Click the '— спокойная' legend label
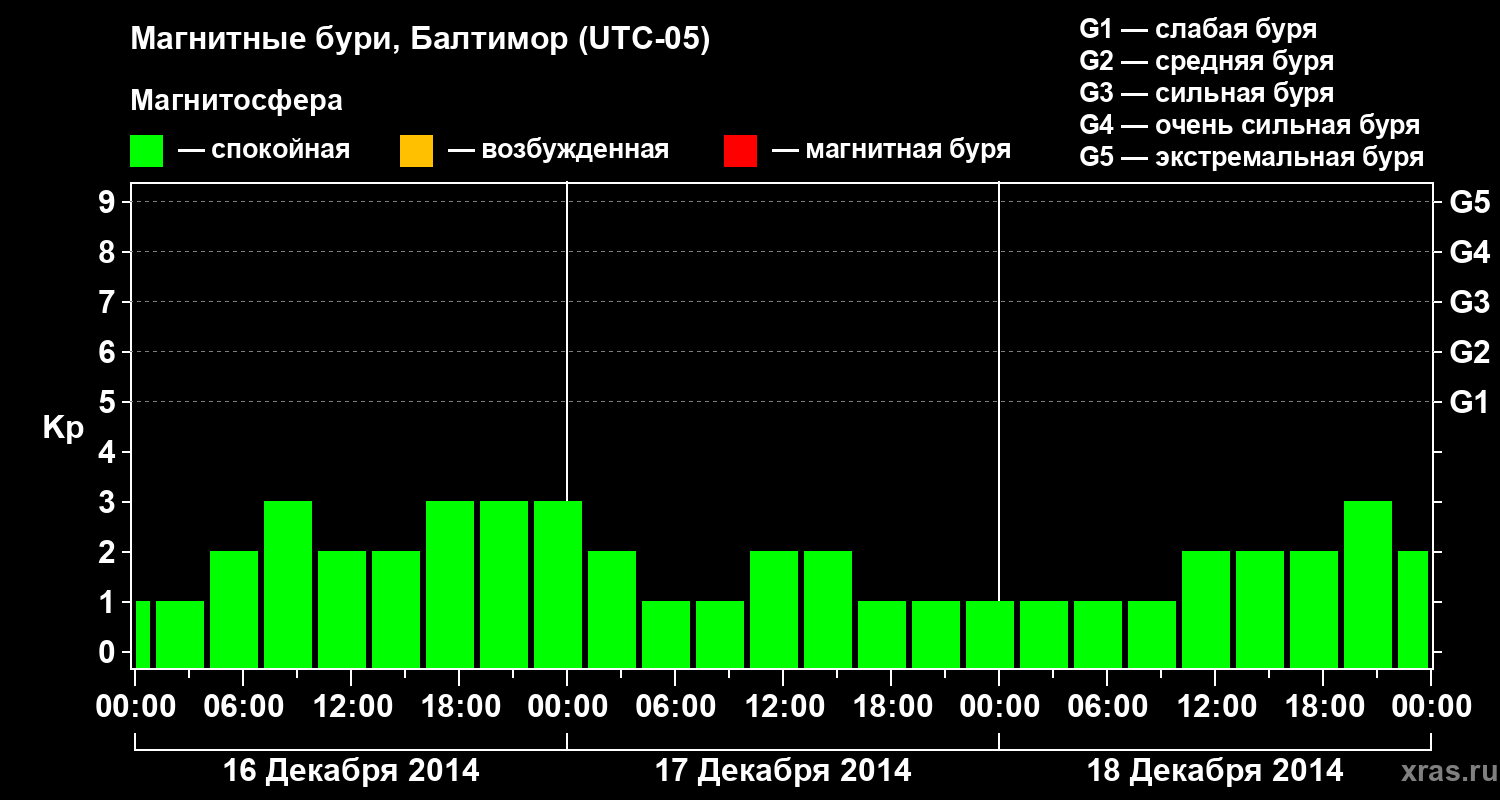The height and width of the screenshot is (800, 1500). pos(264,150)
